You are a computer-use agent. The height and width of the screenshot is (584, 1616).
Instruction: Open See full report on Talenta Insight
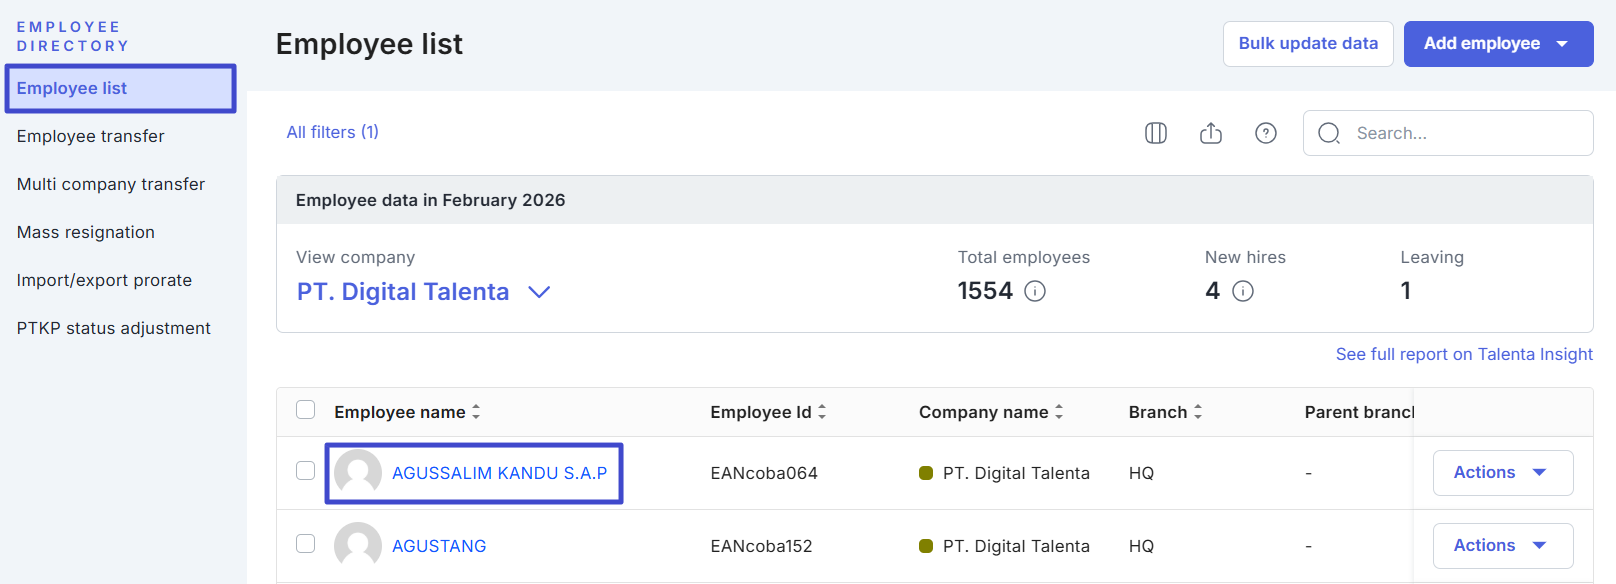point(1463,354)
